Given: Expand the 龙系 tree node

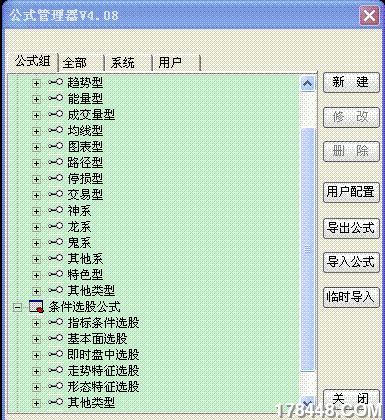Looking at the screenshot, I should point(36,227).
